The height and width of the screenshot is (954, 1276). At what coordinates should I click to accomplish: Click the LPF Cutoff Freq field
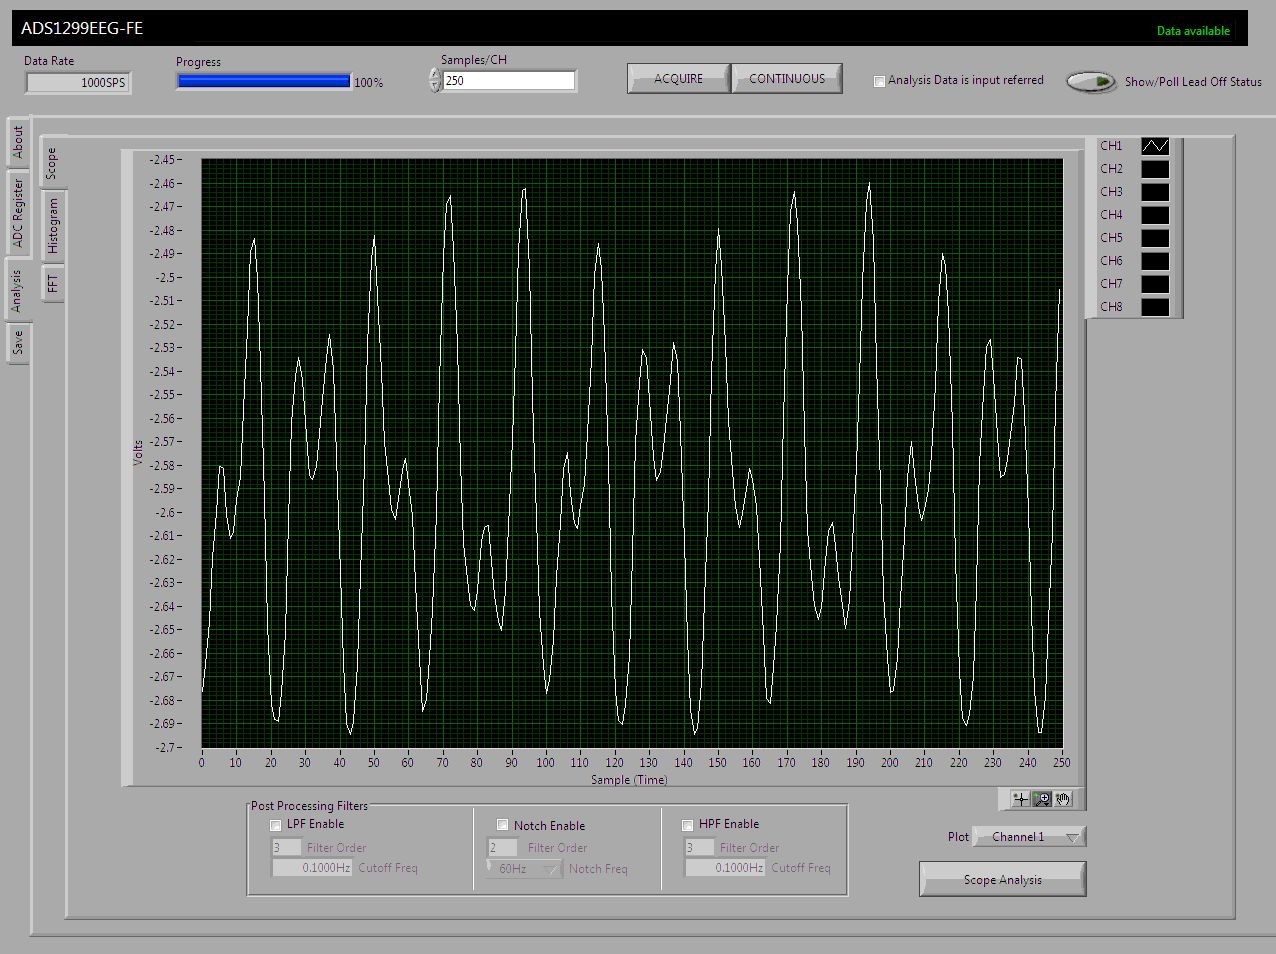(x=312, y=868)
